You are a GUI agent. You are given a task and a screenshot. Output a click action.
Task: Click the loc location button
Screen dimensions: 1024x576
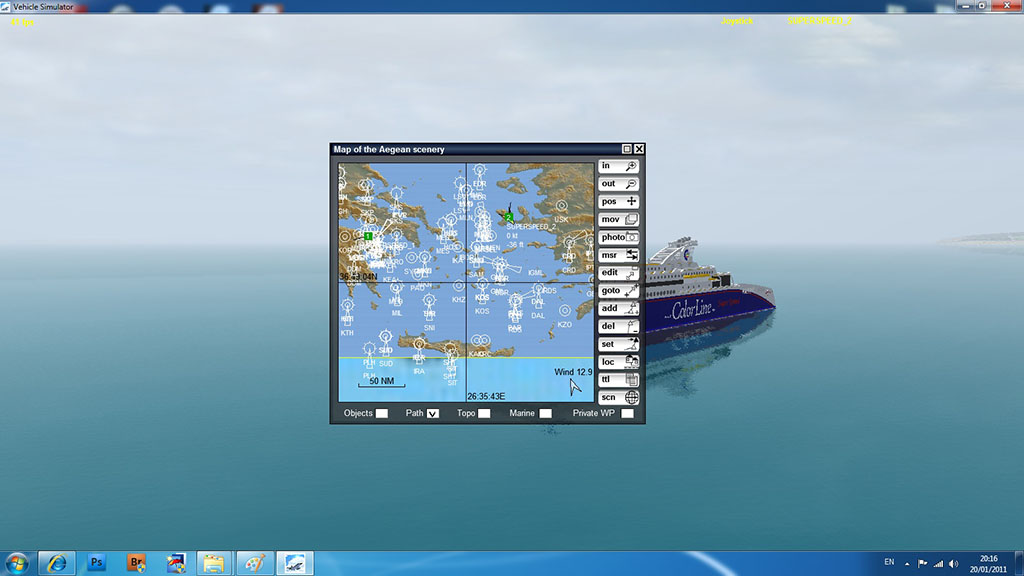point(618,362)
